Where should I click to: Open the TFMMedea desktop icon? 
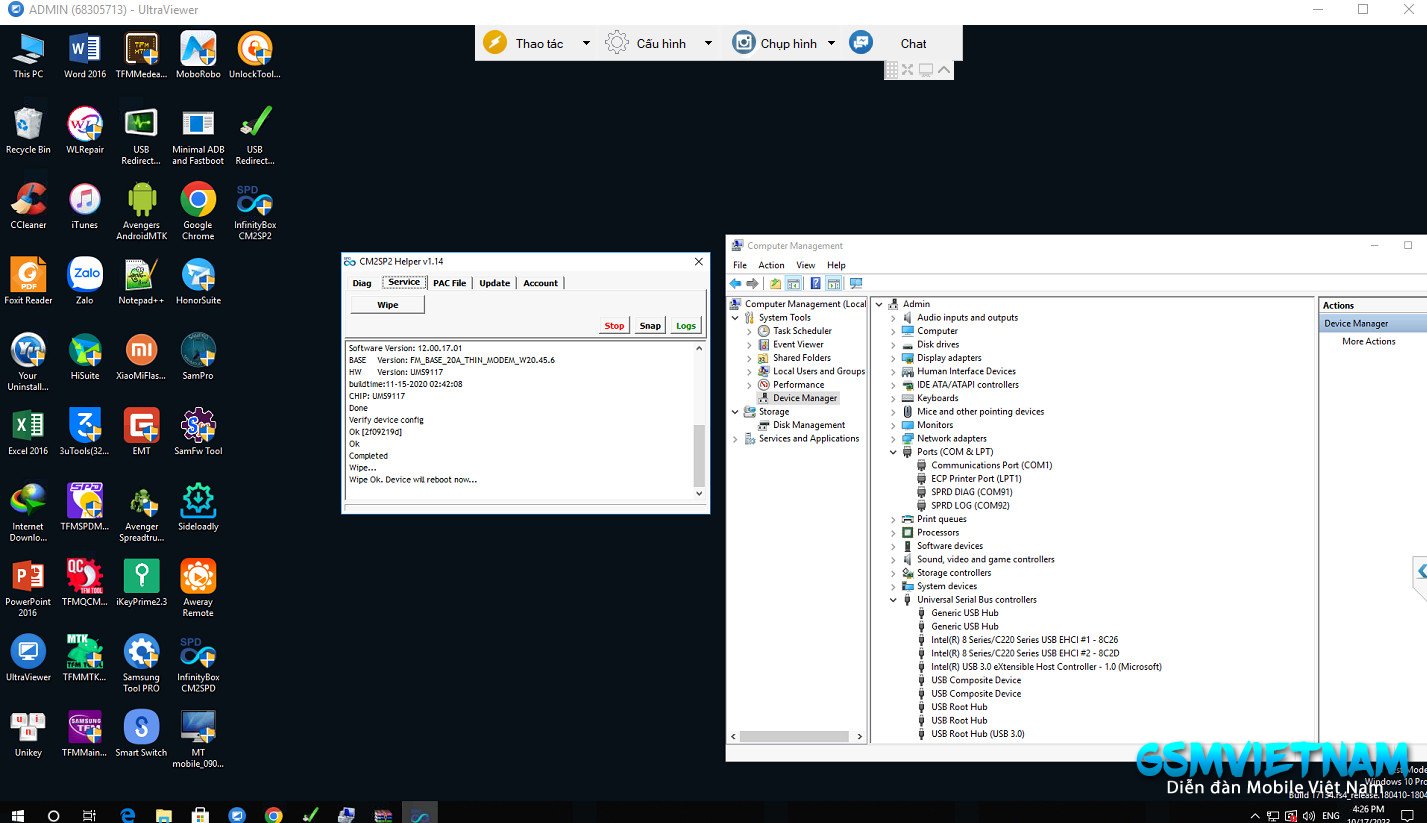pos(141,55)
